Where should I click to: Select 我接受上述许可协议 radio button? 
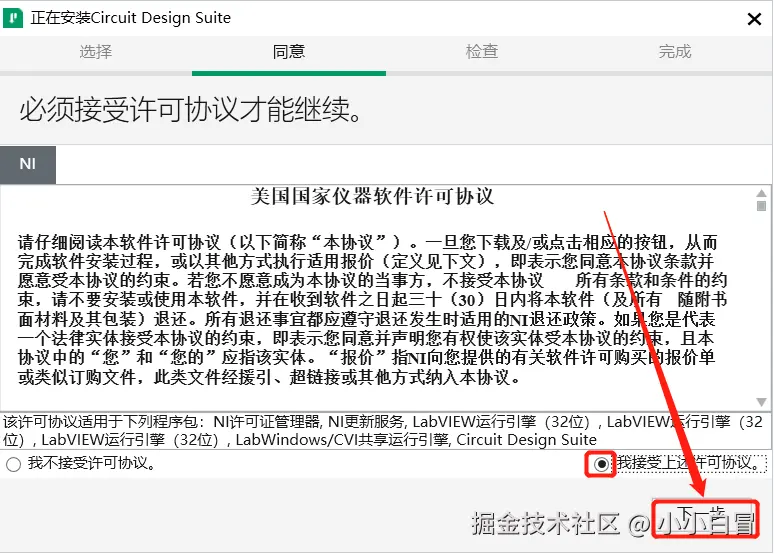tap(601, 464)
